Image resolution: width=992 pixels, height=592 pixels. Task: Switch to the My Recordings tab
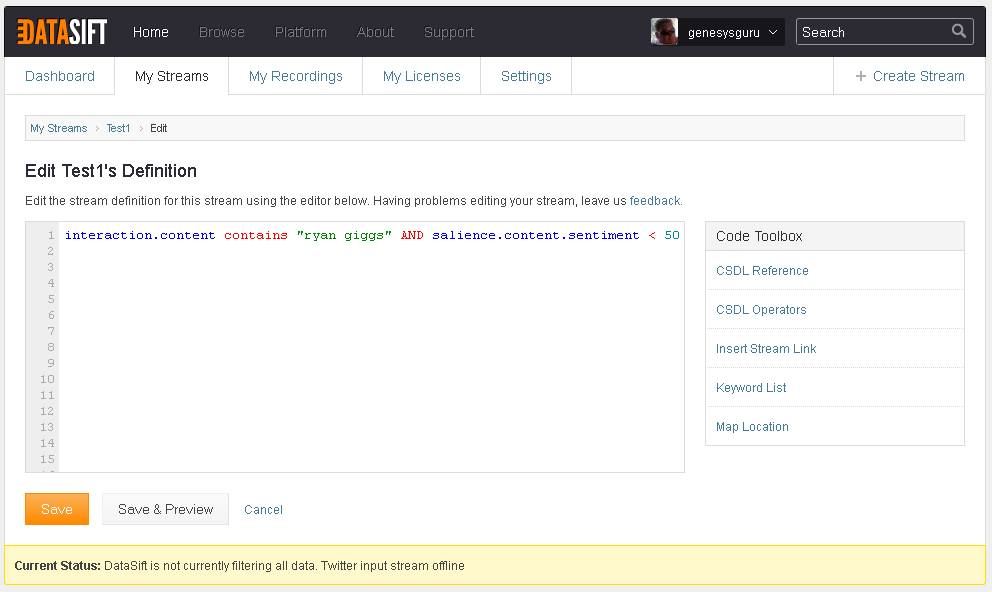click(x=295, y=76)
